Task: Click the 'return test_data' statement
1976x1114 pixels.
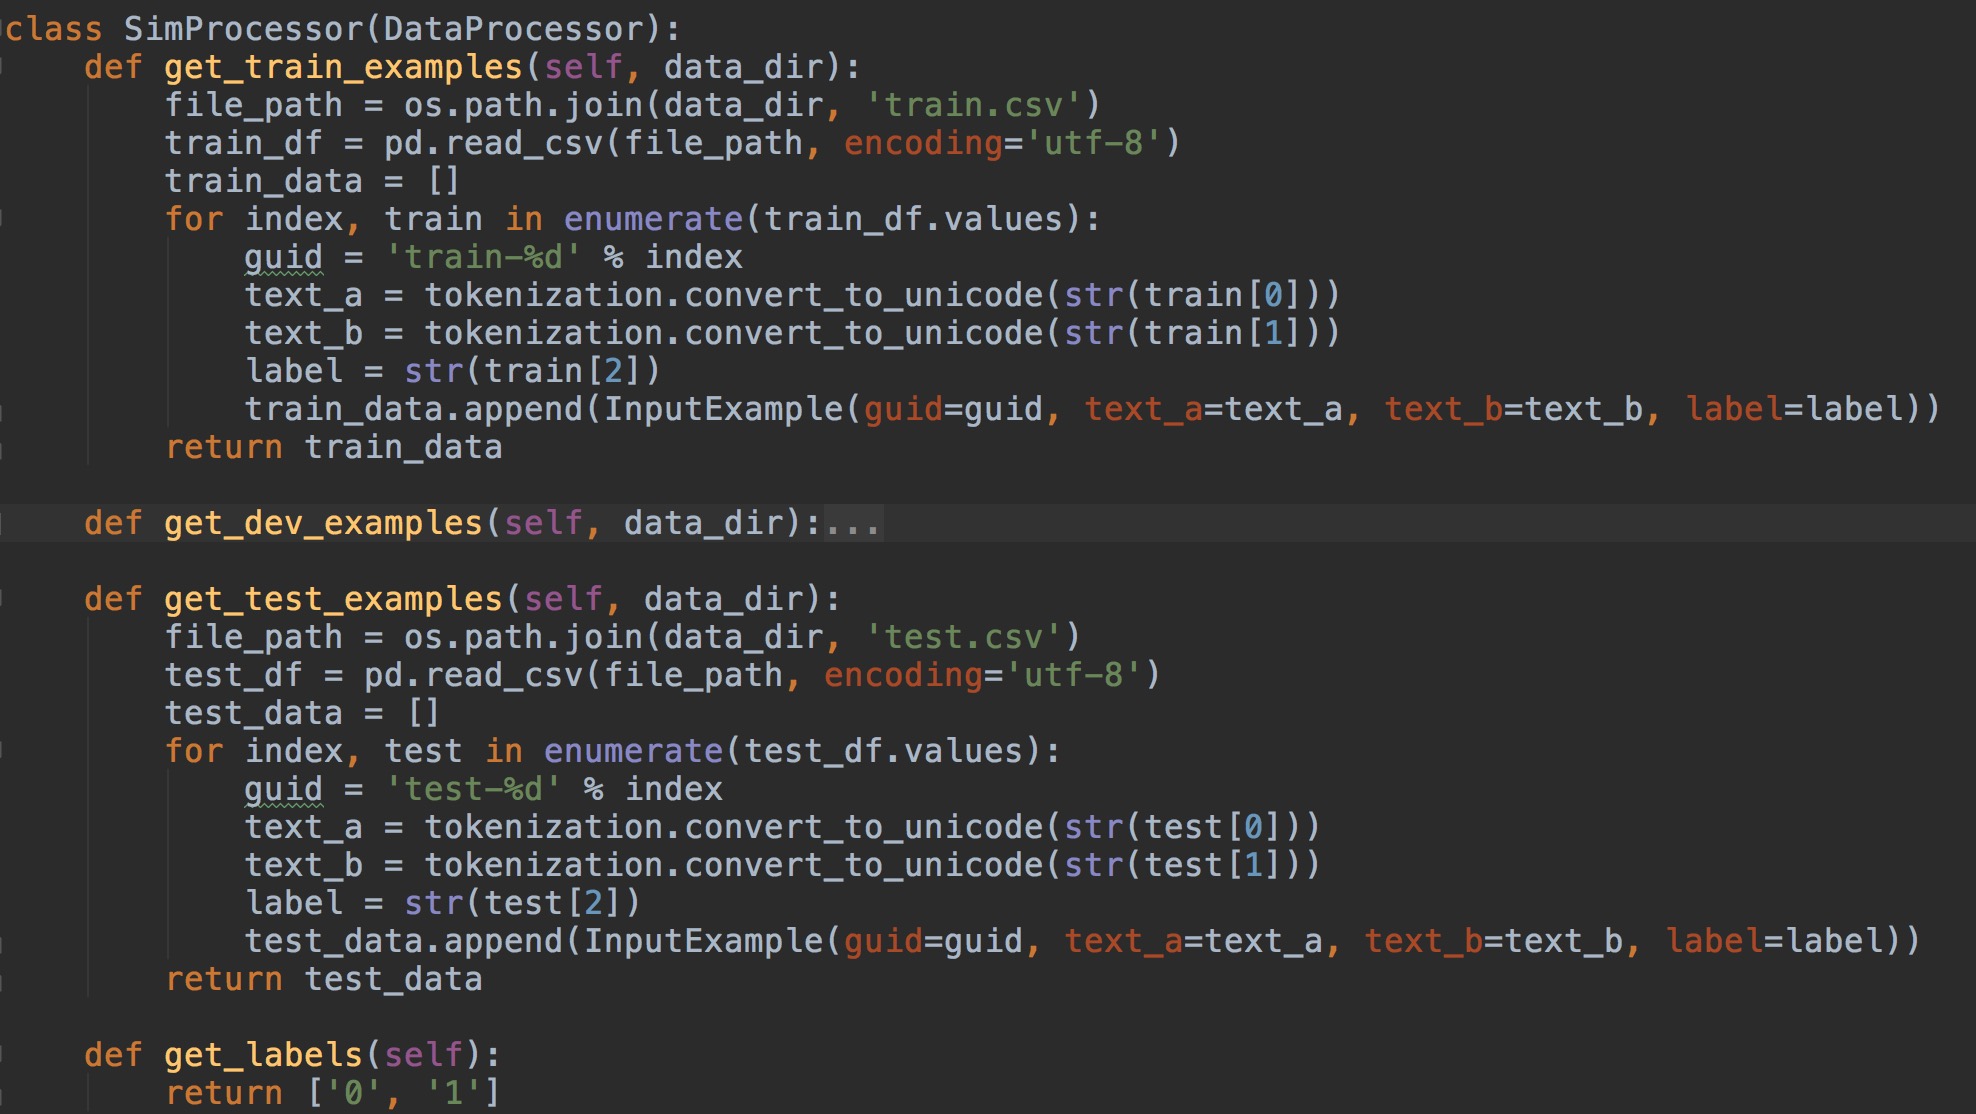Action: (323, 979)
